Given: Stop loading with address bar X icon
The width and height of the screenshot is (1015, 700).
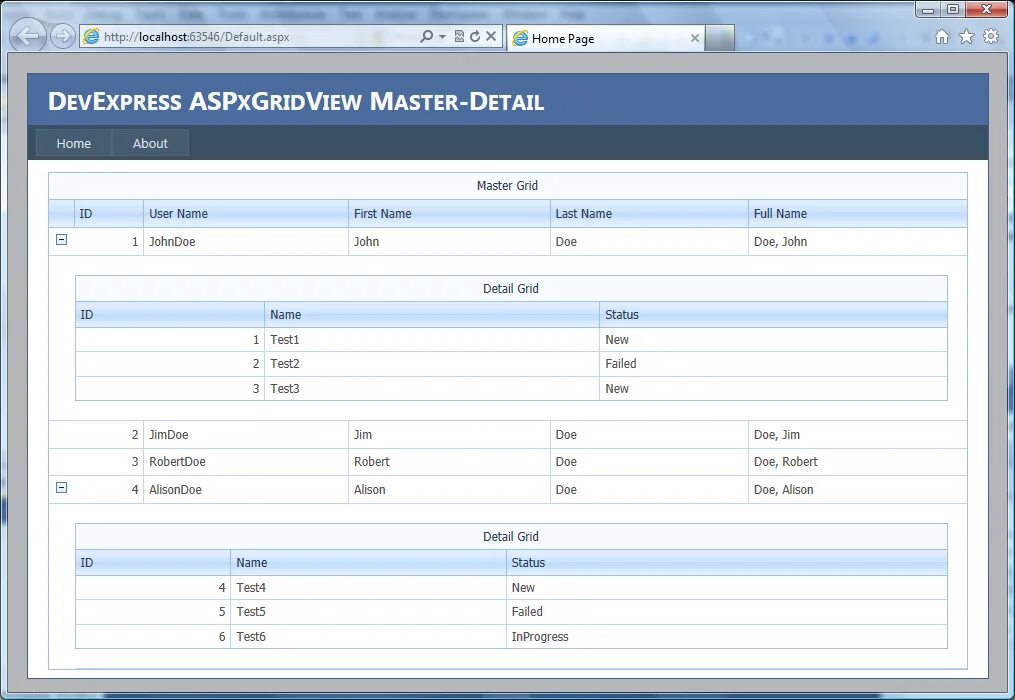Looking at the screenshot, I should click(491, 36).
